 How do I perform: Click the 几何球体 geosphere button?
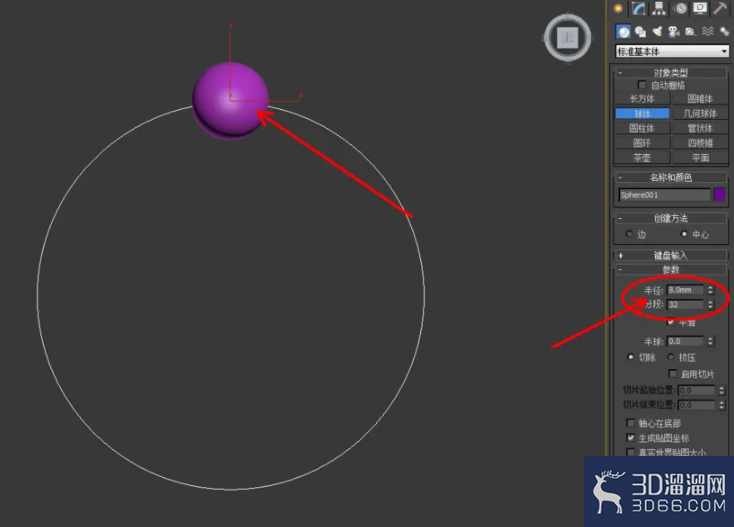tap(700, 114)
